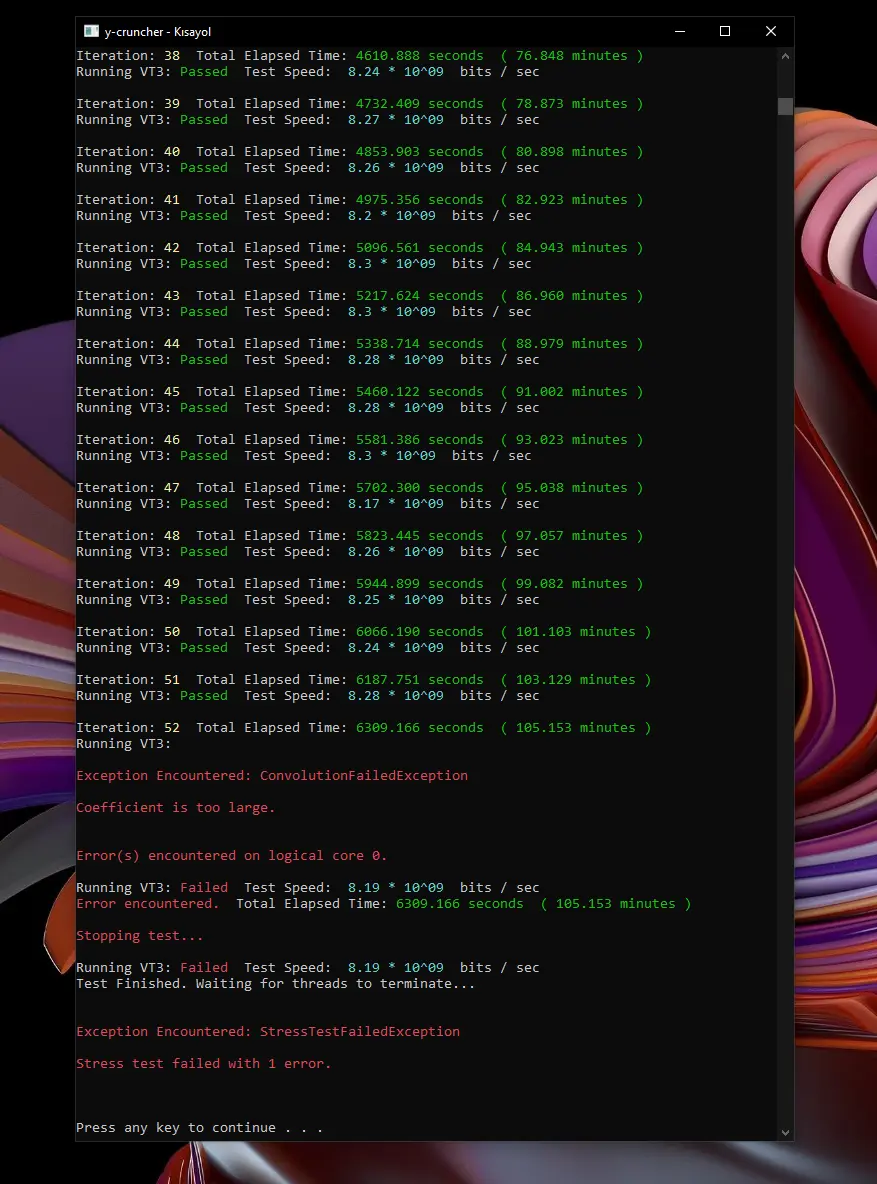
Task: Click '4610.888 seconds' elapsed time
Action: click(419, 56)
